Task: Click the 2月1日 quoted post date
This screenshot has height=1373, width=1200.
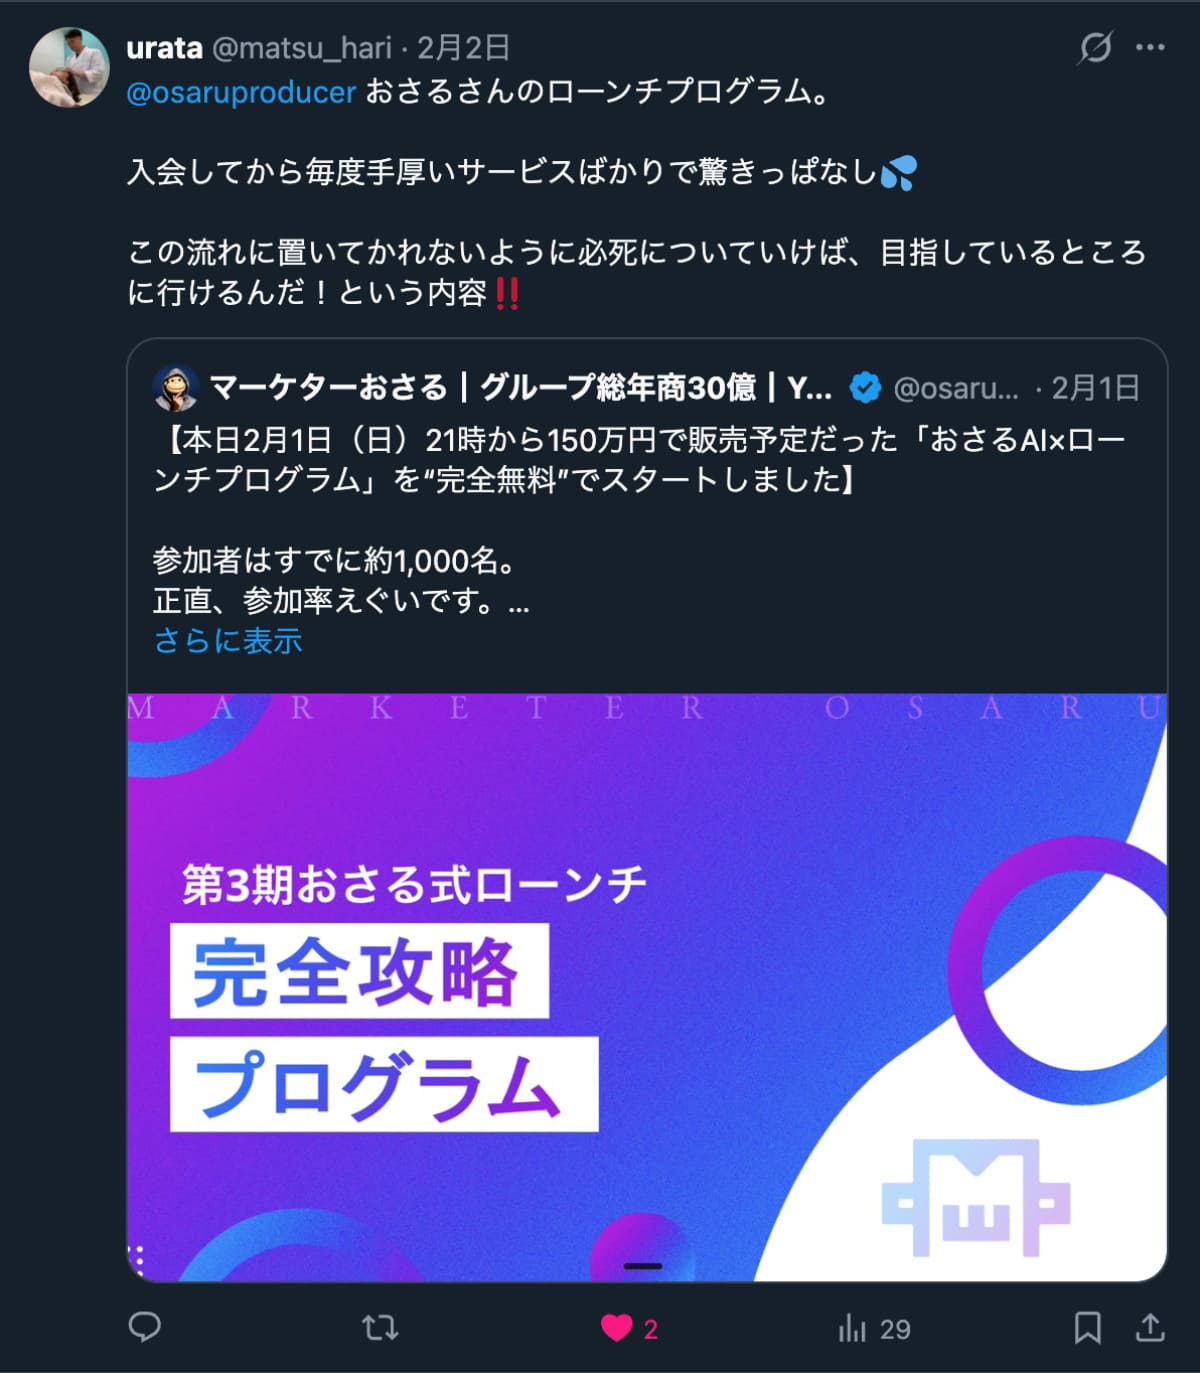Action: (1095, 388)
